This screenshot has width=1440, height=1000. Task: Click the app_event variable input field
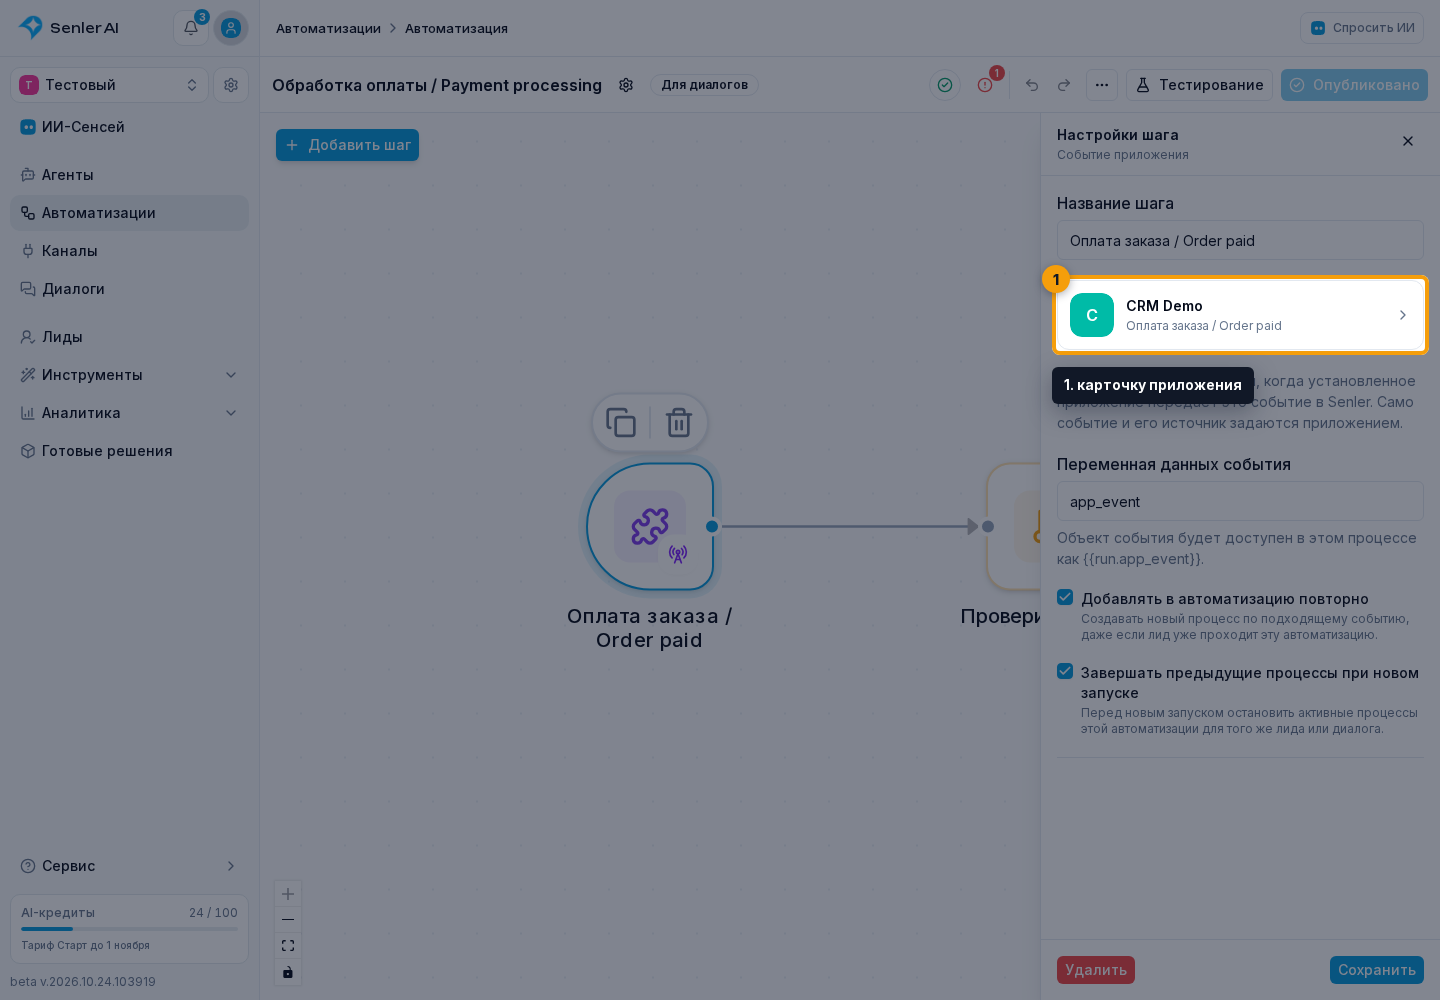click(1240, 502)
